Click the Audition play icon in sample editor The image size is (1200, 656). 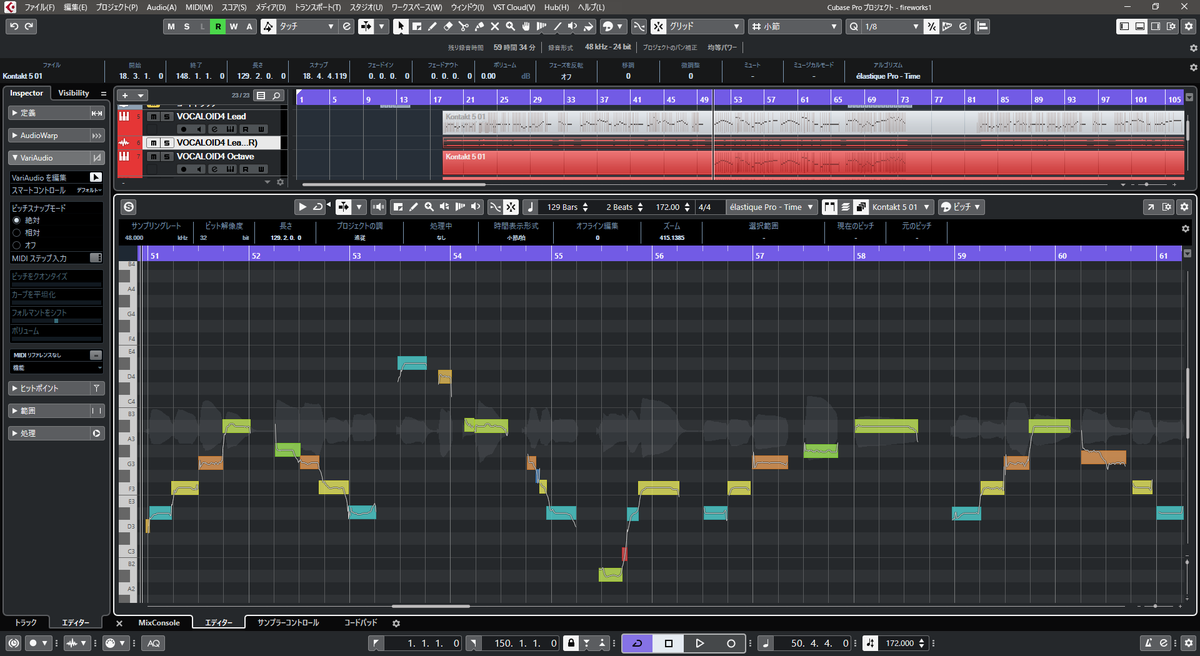(304, 207)
